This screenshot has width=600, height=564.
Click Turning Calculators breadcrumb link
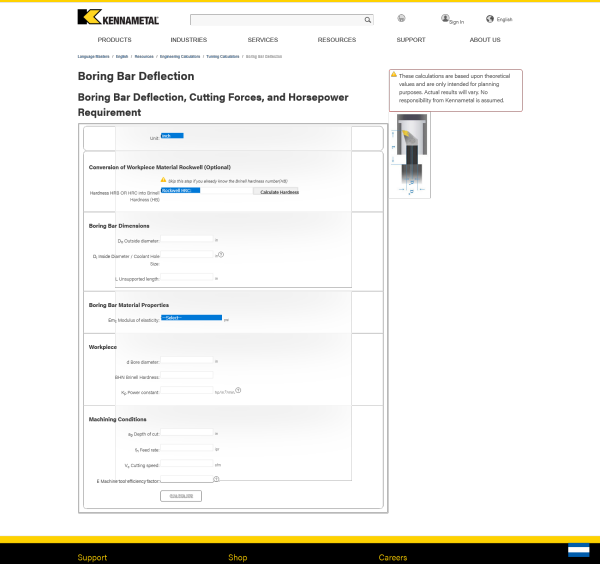223,57
